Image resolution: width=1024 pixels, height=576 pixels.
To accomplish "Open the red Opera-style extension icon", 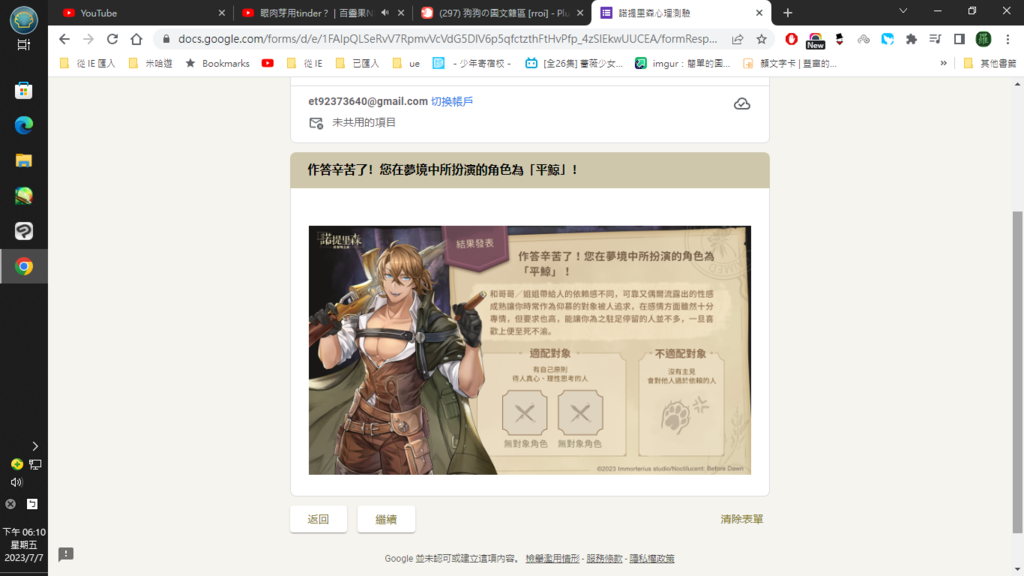I will point(791,39).
